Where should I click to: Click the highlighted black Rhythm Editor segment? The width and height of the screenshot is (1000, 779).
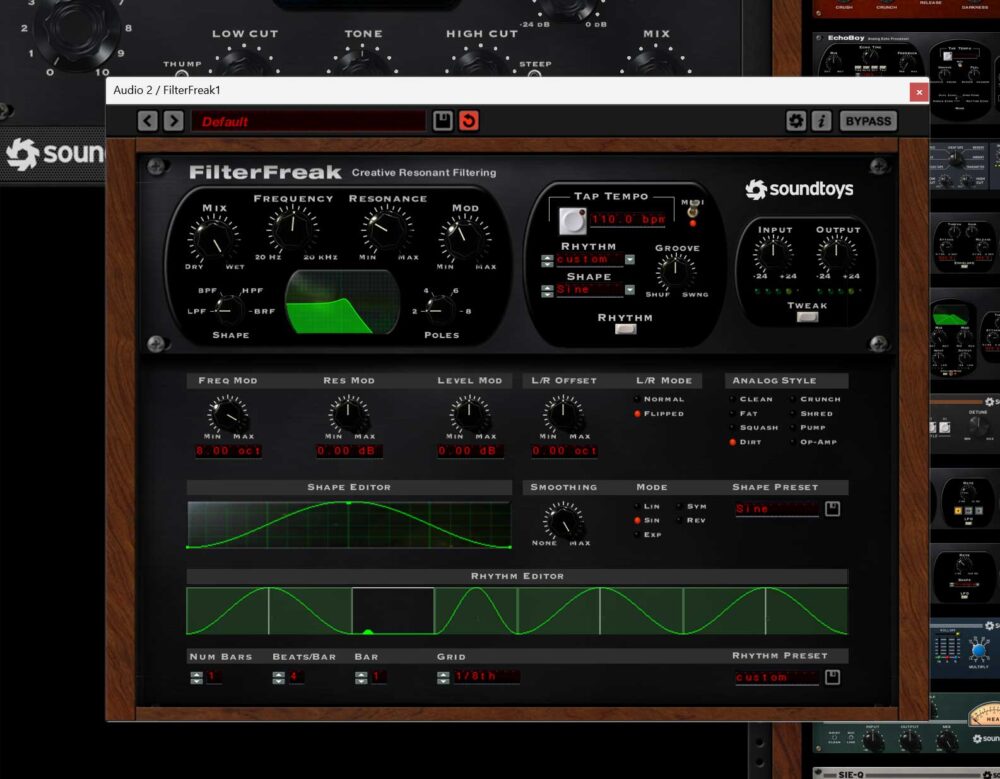(x=393, y=611)
